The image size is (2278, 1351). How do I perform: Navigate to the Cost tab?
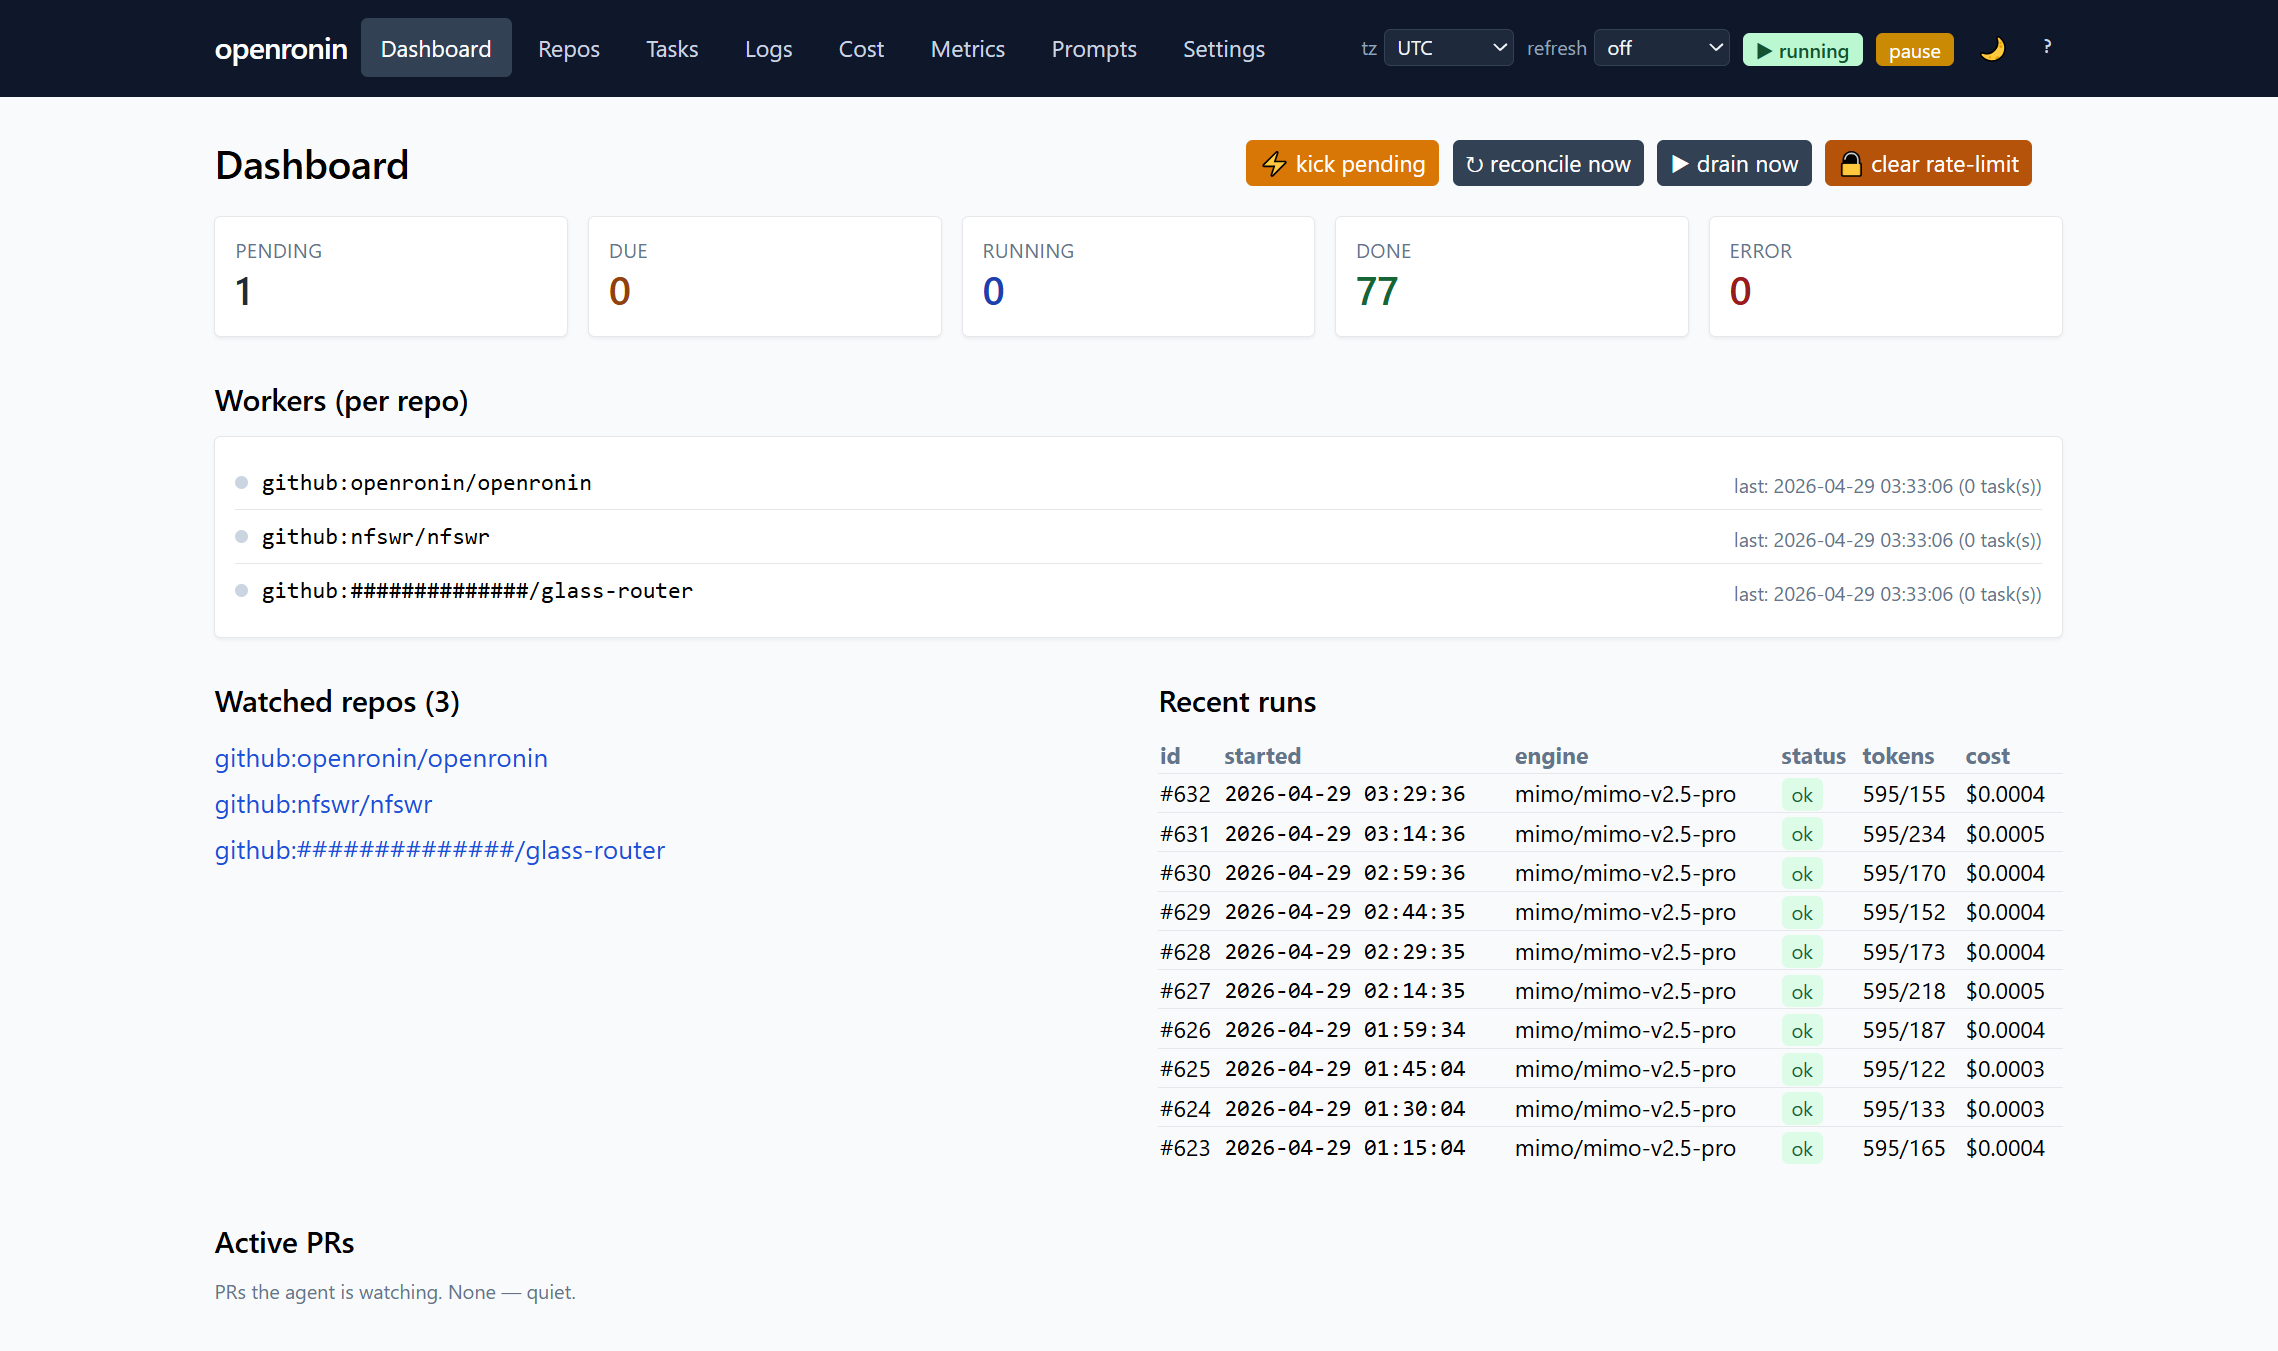[861, 48]
